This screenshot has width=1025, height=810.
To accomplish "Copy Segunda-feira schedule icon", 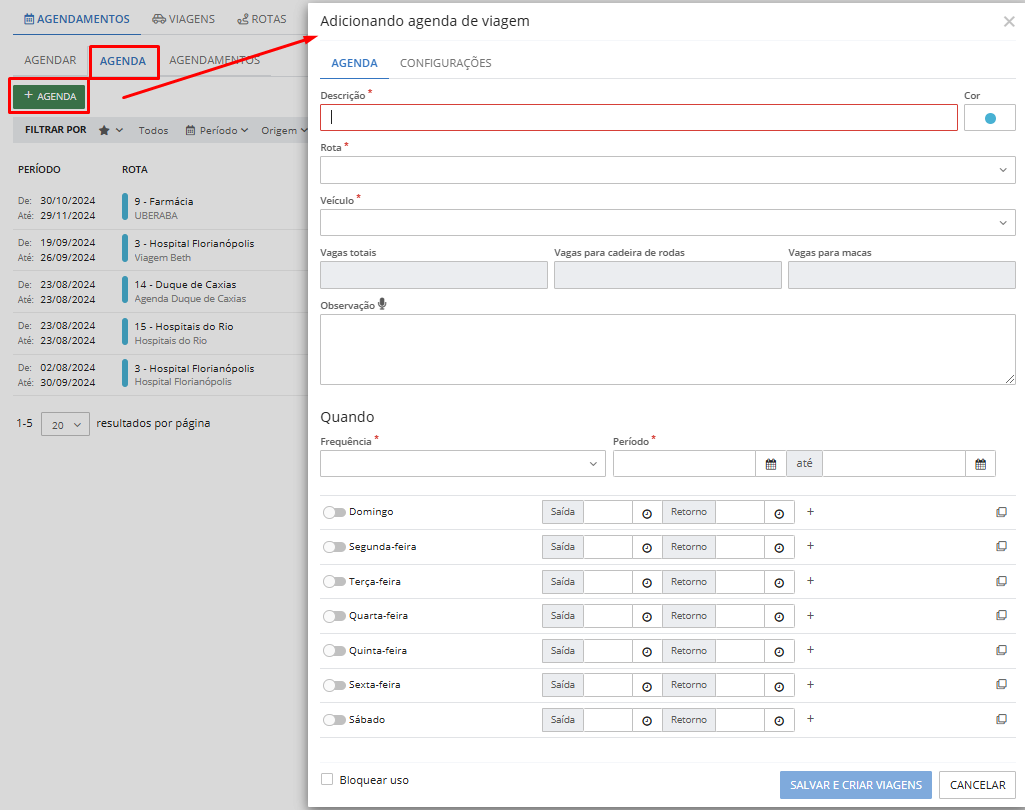I will coord(1001,546).
